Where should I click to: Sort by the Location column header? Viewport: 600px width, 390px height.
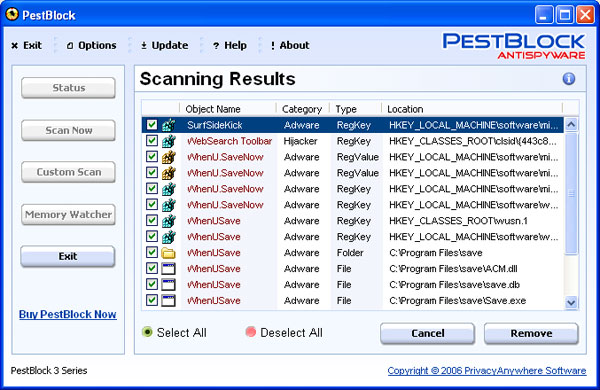[472, 109]
